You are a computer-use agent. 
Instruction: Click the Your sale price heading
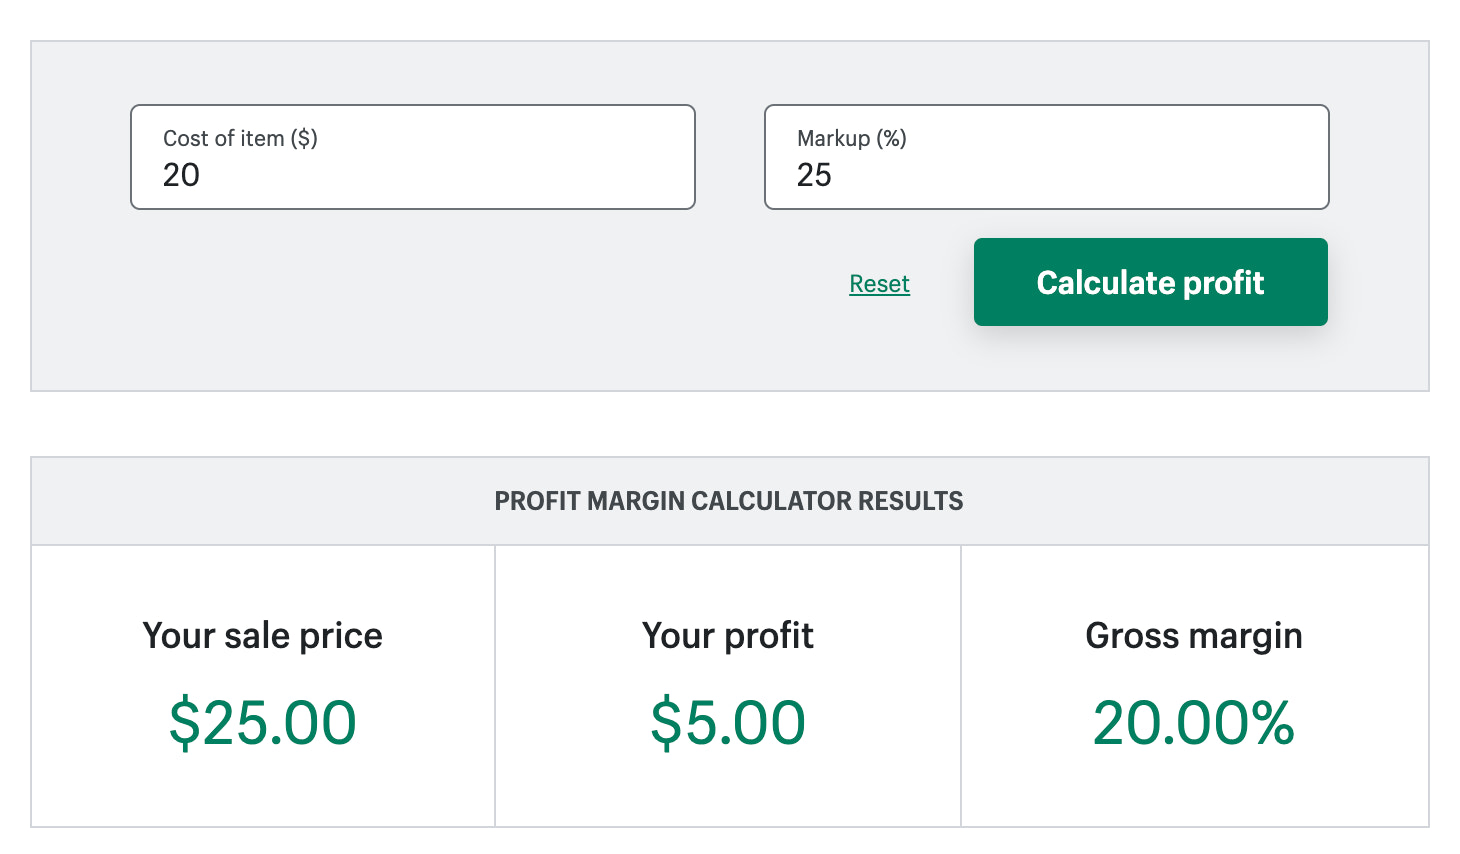[x=263, y=635]
